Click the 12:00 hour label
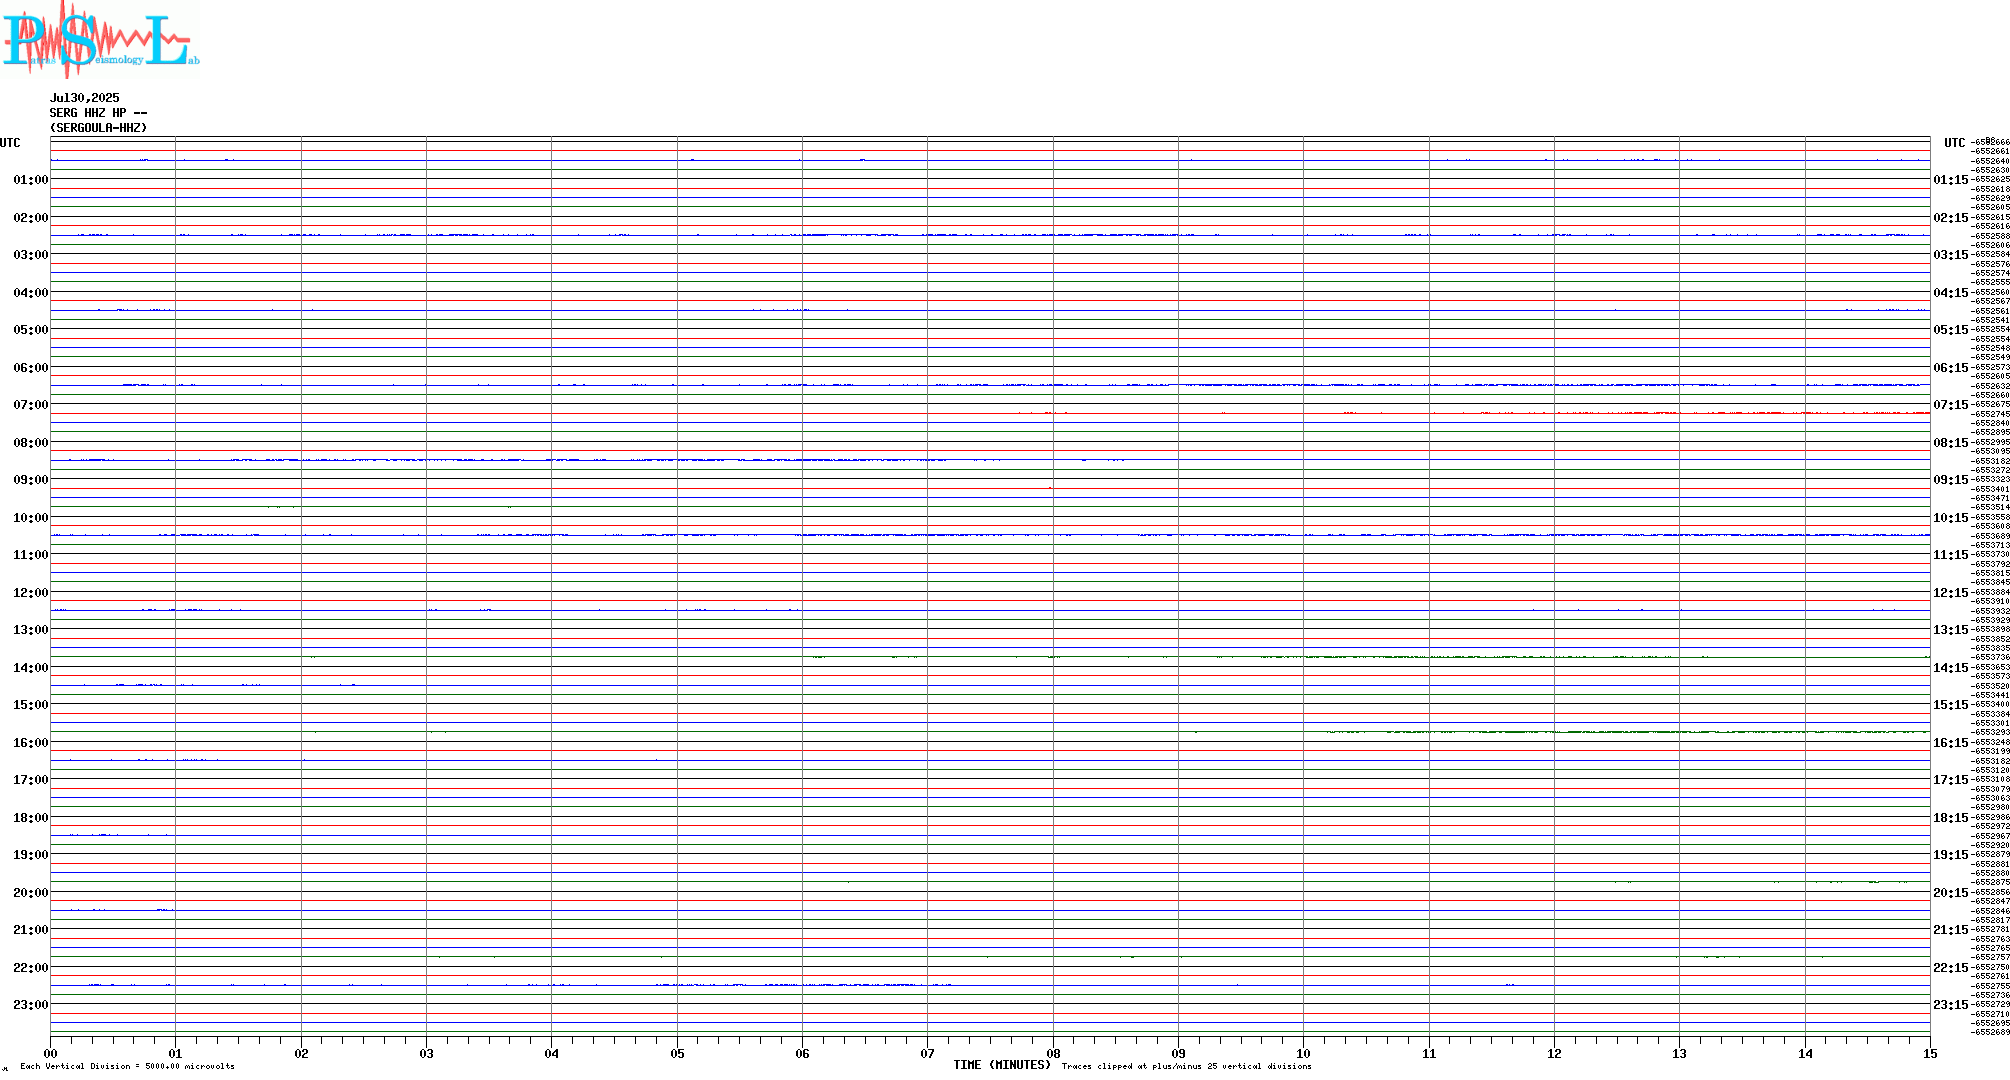2010x1080 pixels. point(31,593)
